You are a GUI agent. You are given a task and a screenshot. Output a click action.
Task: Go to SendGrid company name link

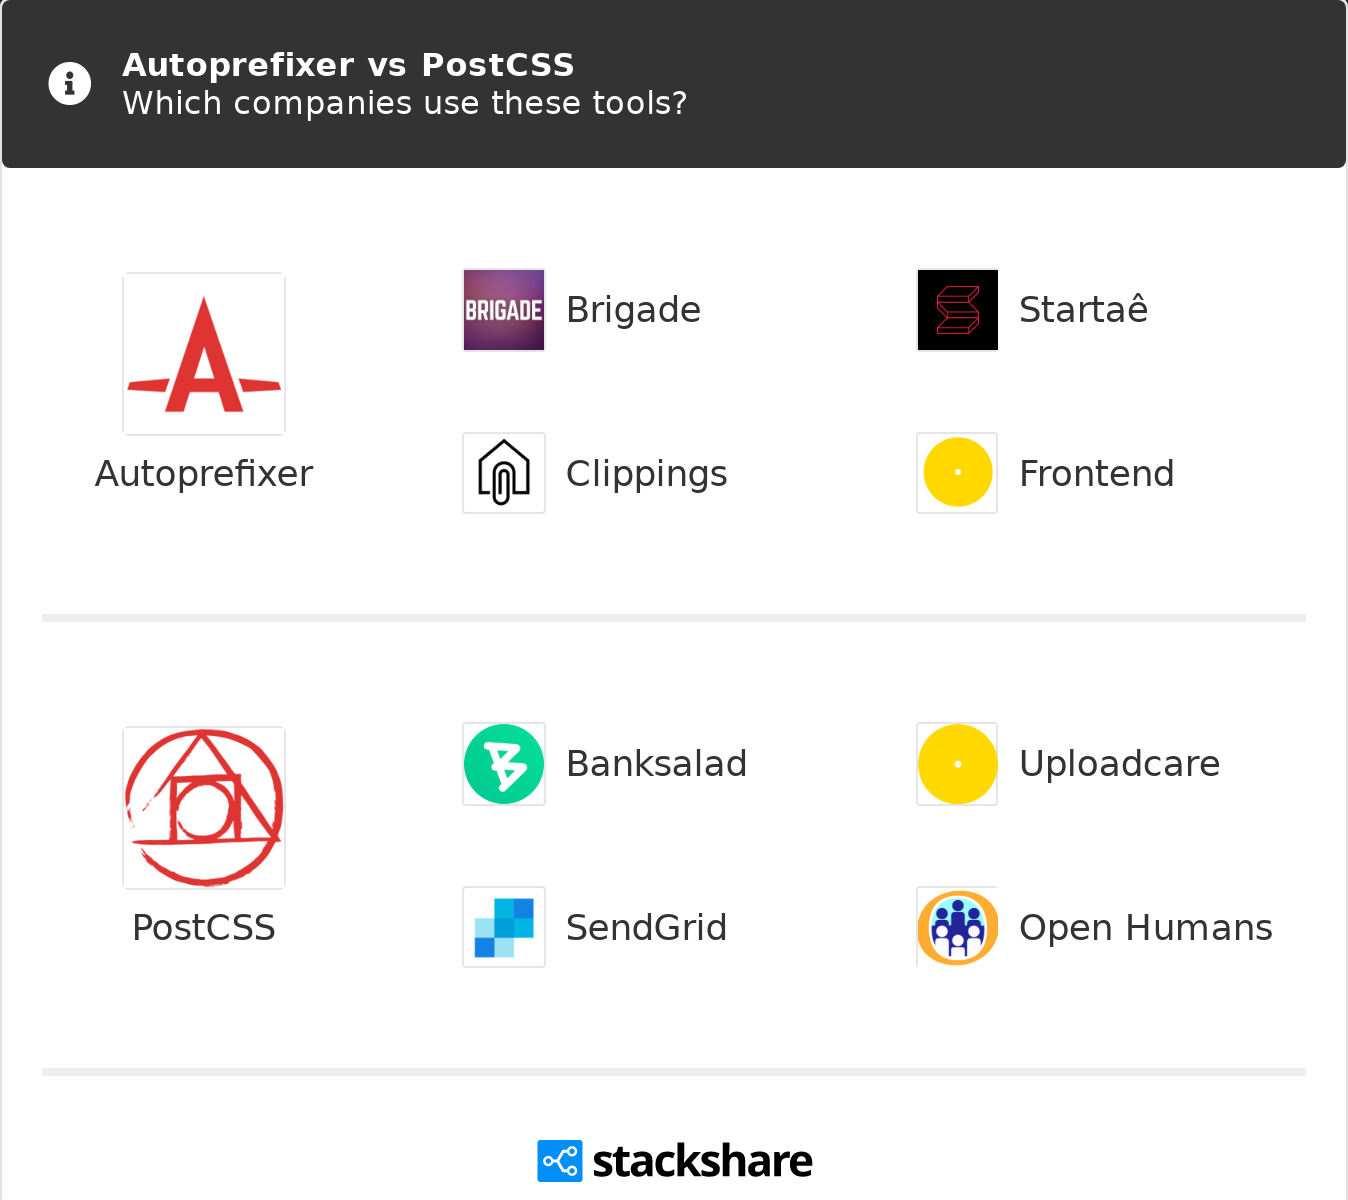tap(646, 928)
